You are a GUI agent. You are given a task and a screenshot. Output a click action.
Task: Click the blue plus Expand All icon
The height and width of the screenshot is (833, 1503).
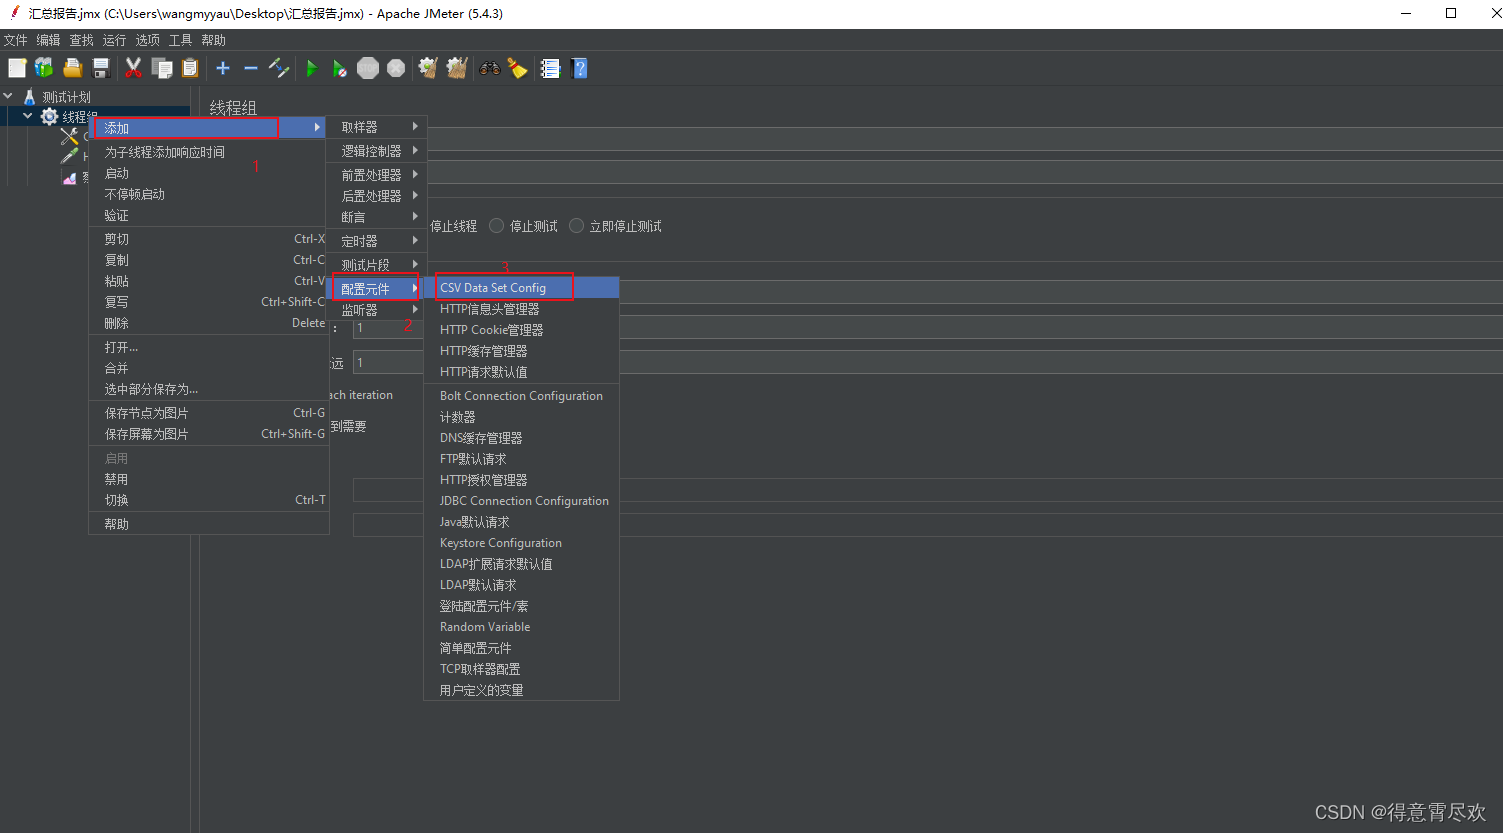(223, 68)
